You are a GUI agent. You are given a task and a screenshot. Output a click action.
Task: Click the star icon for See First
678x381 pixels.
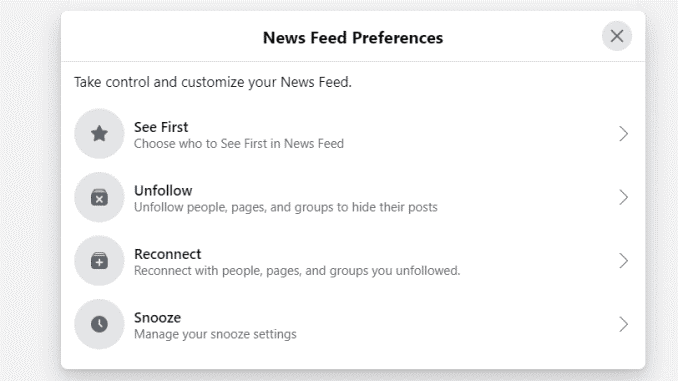pos(99,134)
